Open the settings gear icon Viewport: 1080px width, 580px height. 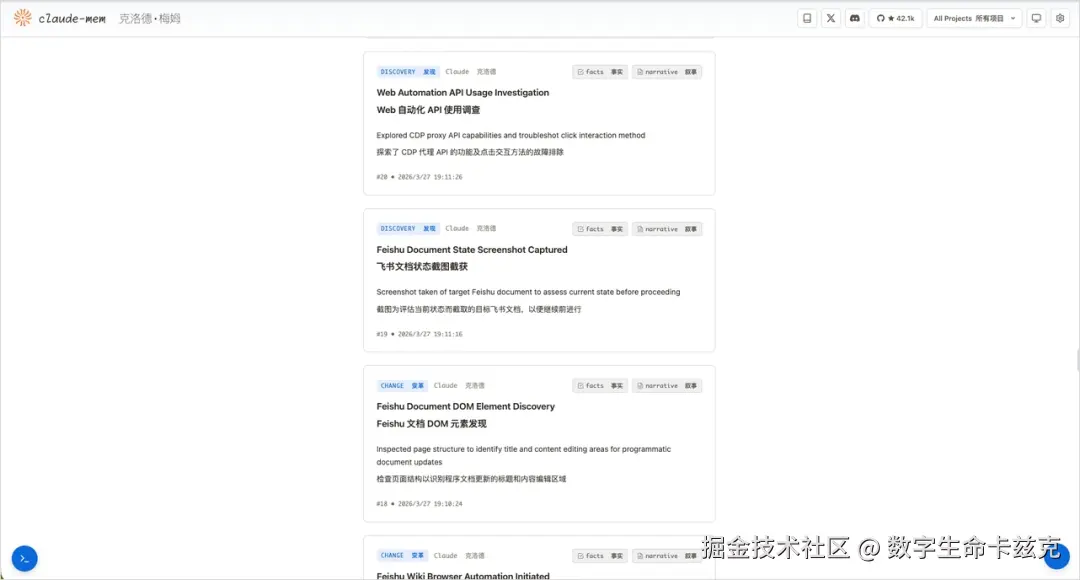1060,18
